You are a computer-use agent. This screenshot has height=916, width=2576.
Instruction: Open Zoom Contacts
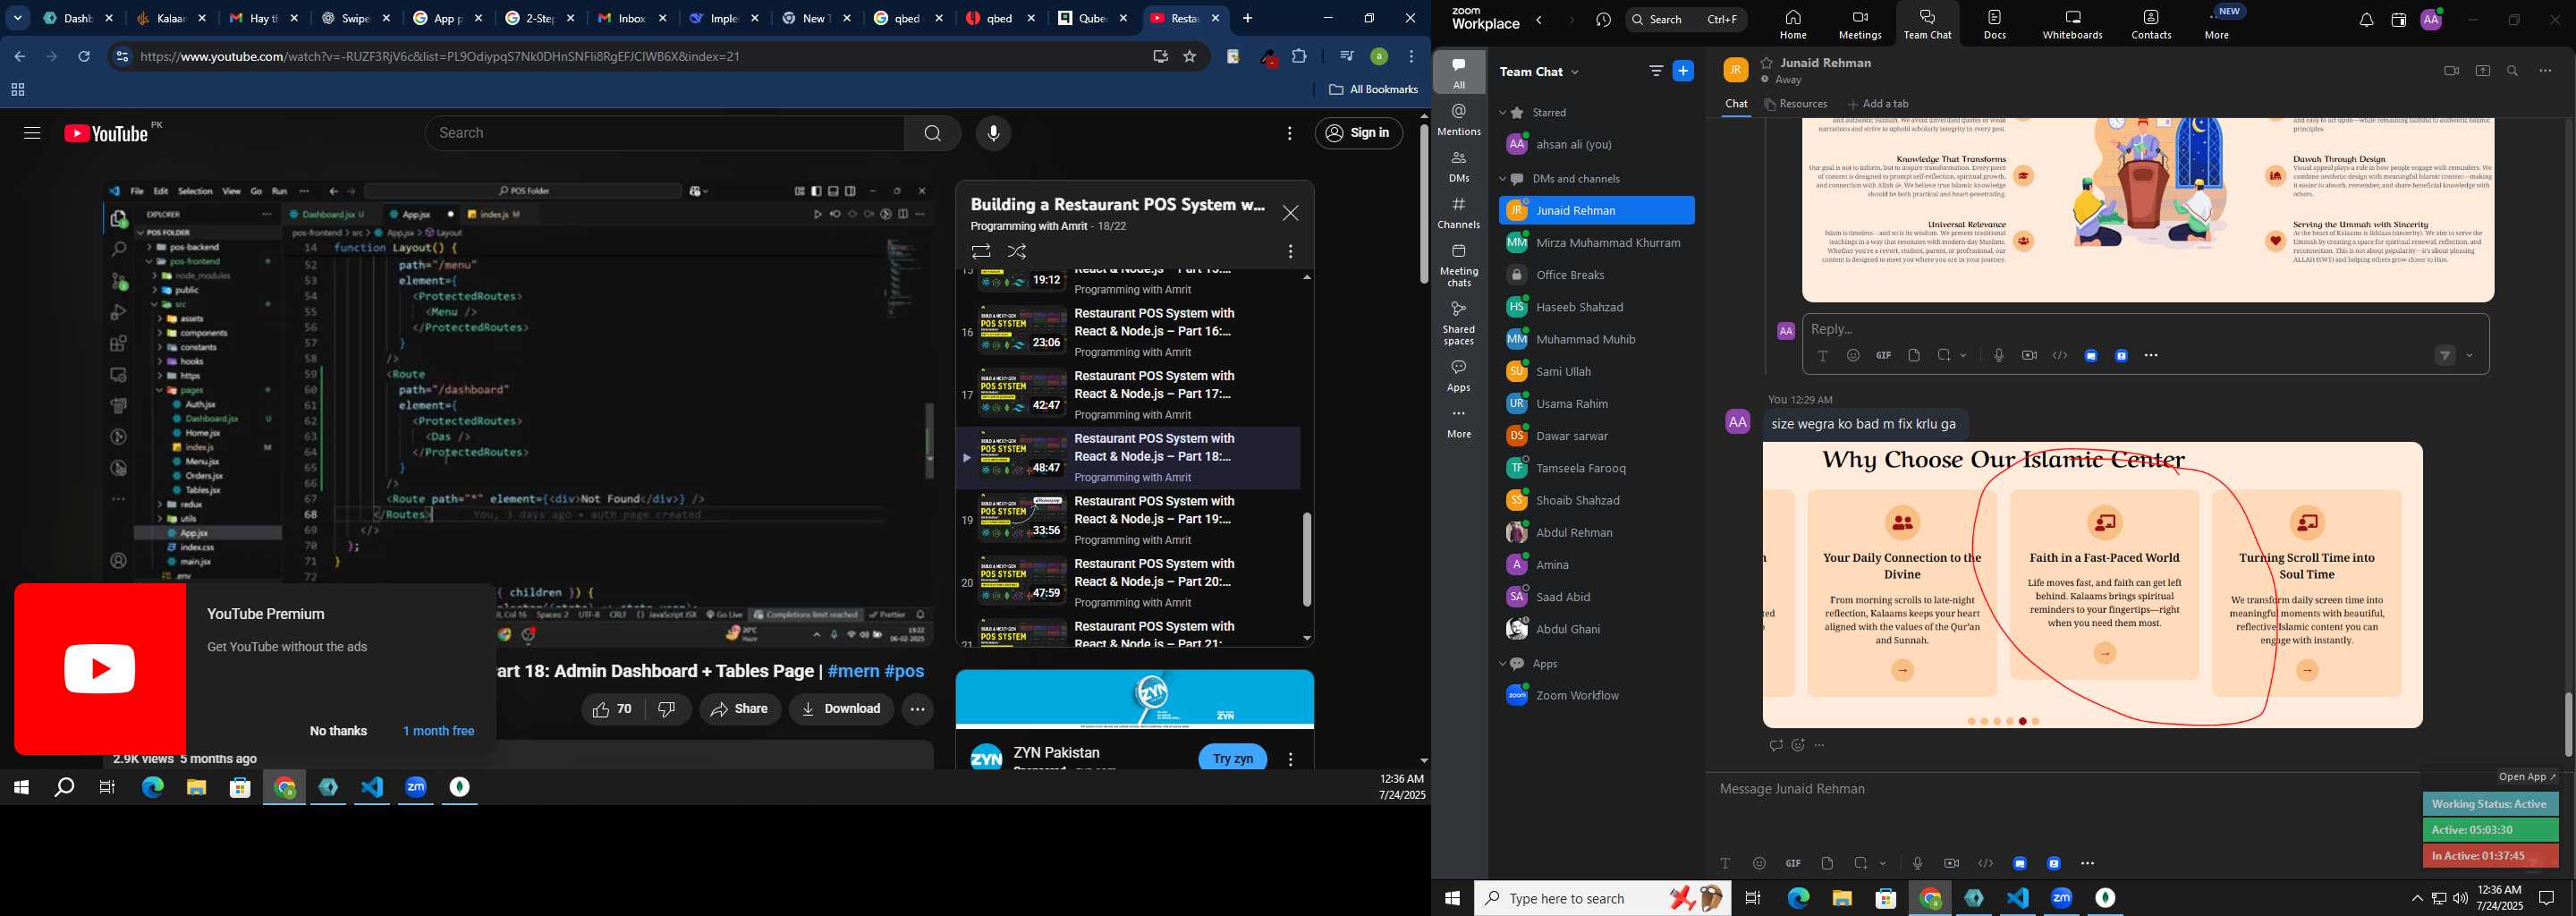tap(2150, 24)
